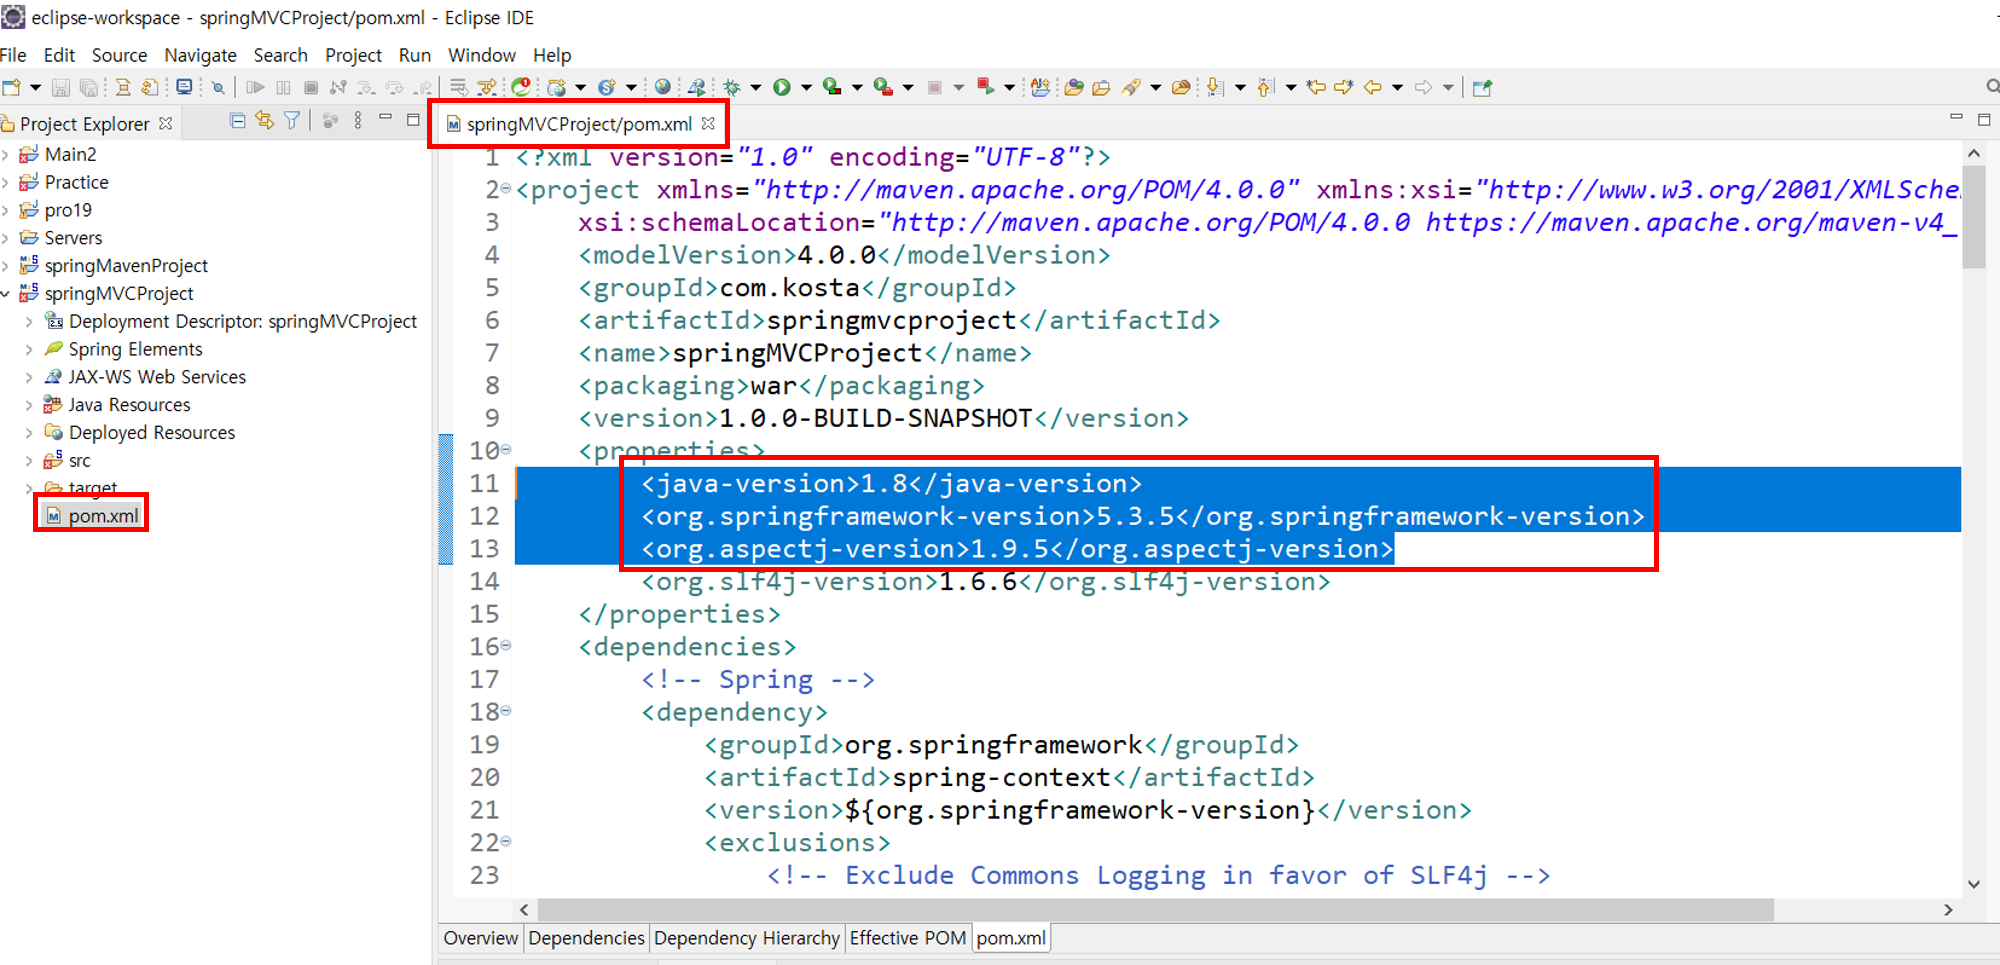Screen dimensions: 2000x965
Task: Click the External Tools run icon
Action: coord(883,87)
